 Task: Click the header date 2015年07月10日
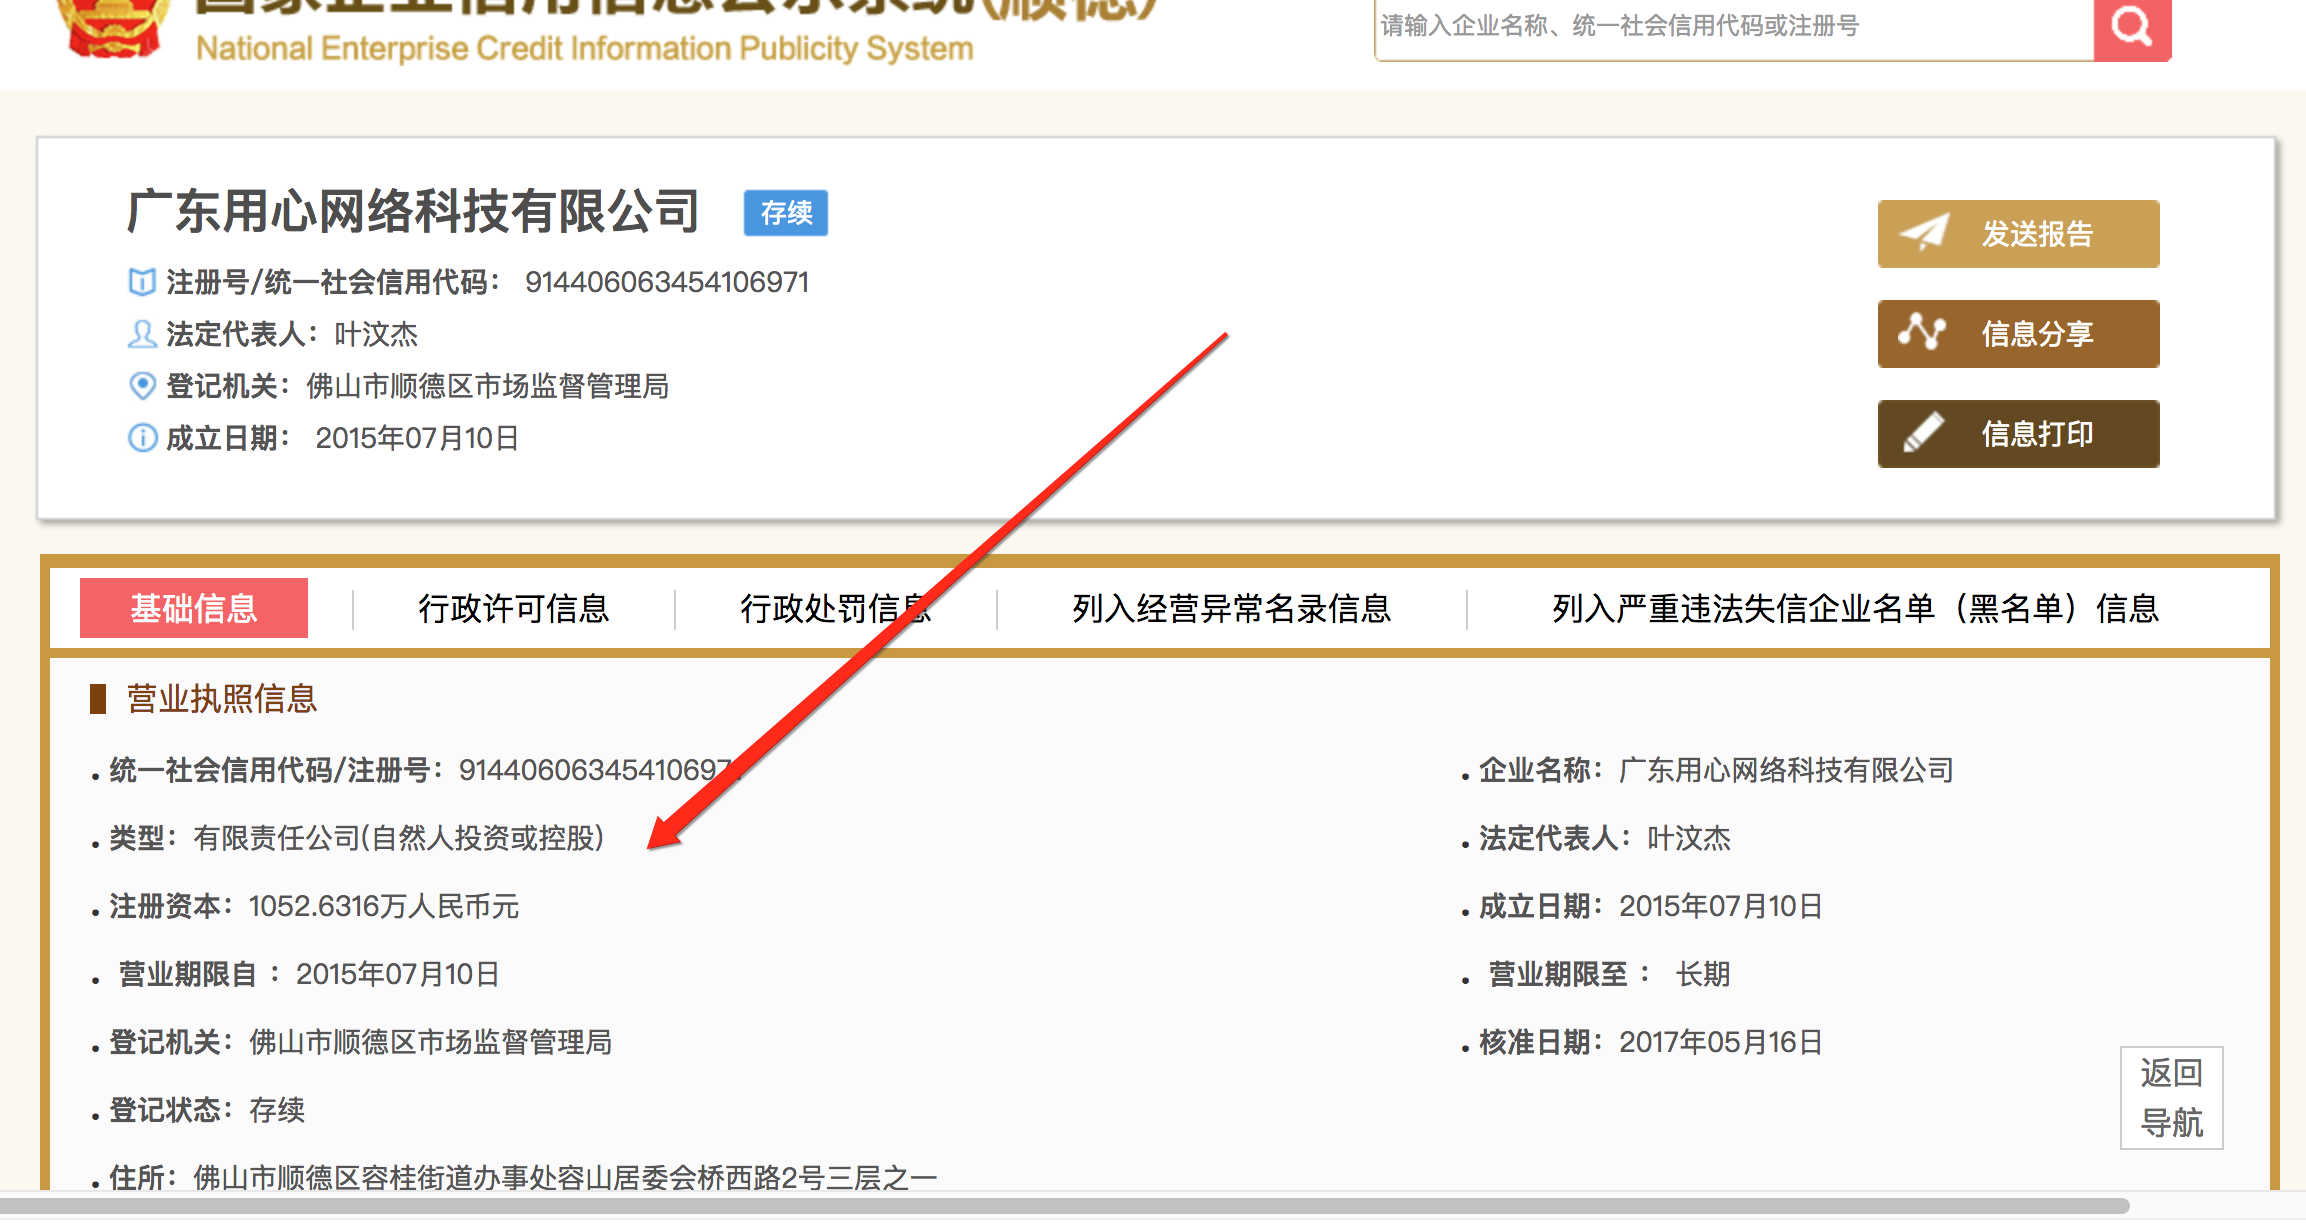pos(417,438)
